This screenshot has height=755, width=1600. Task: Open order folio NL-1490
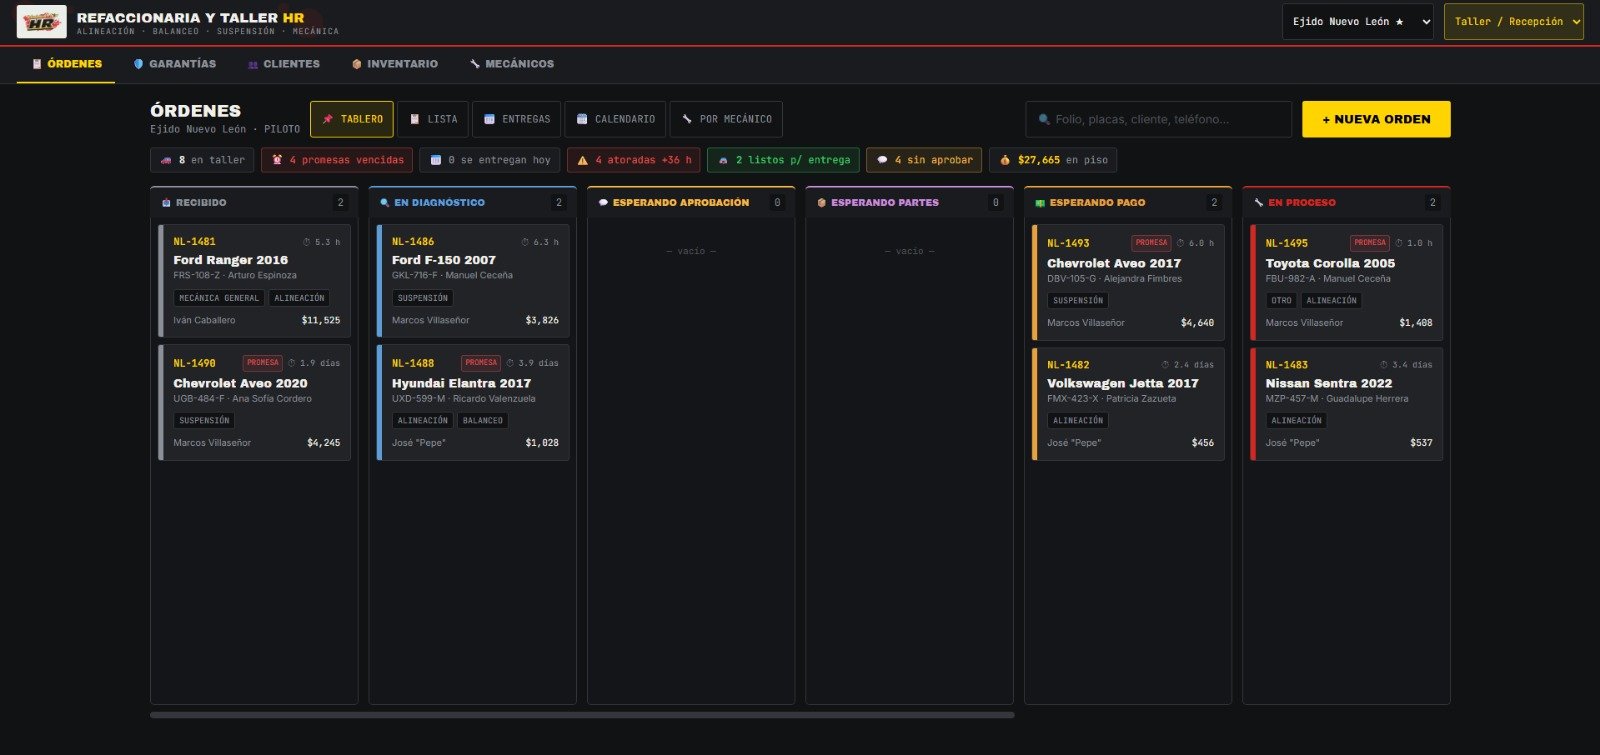[194, 363]
